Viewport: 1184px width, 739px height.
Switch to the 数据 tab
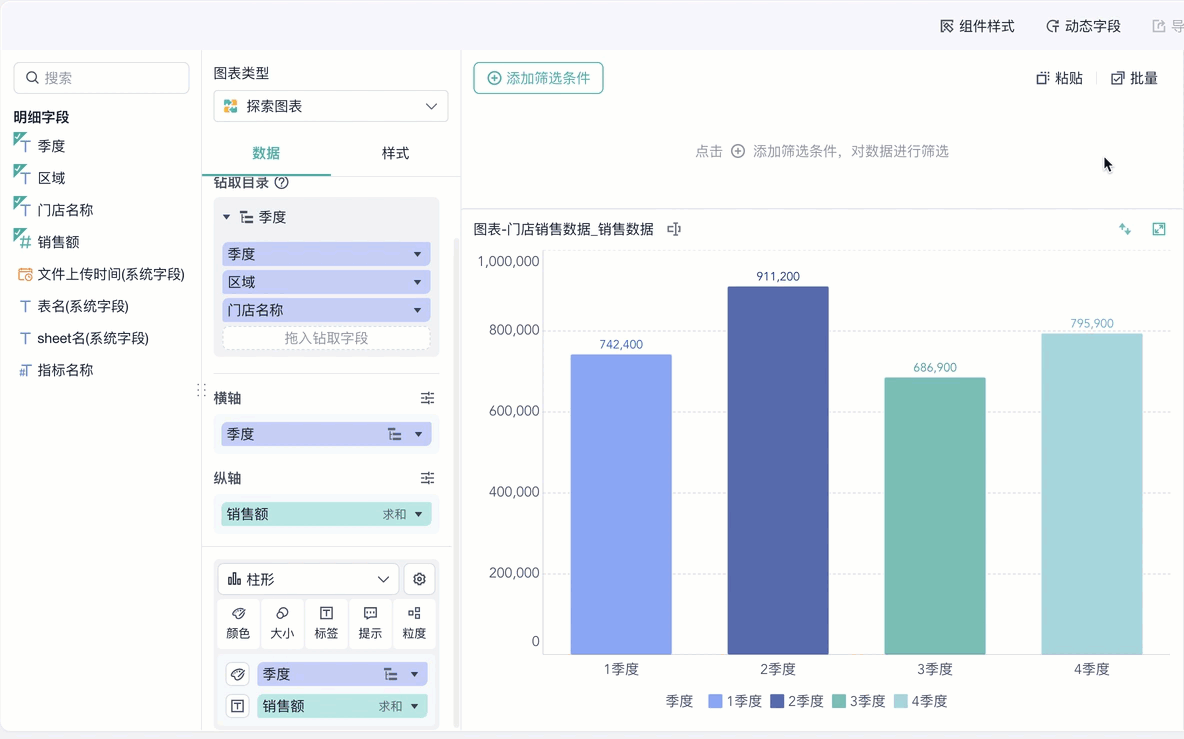[266, 153]
